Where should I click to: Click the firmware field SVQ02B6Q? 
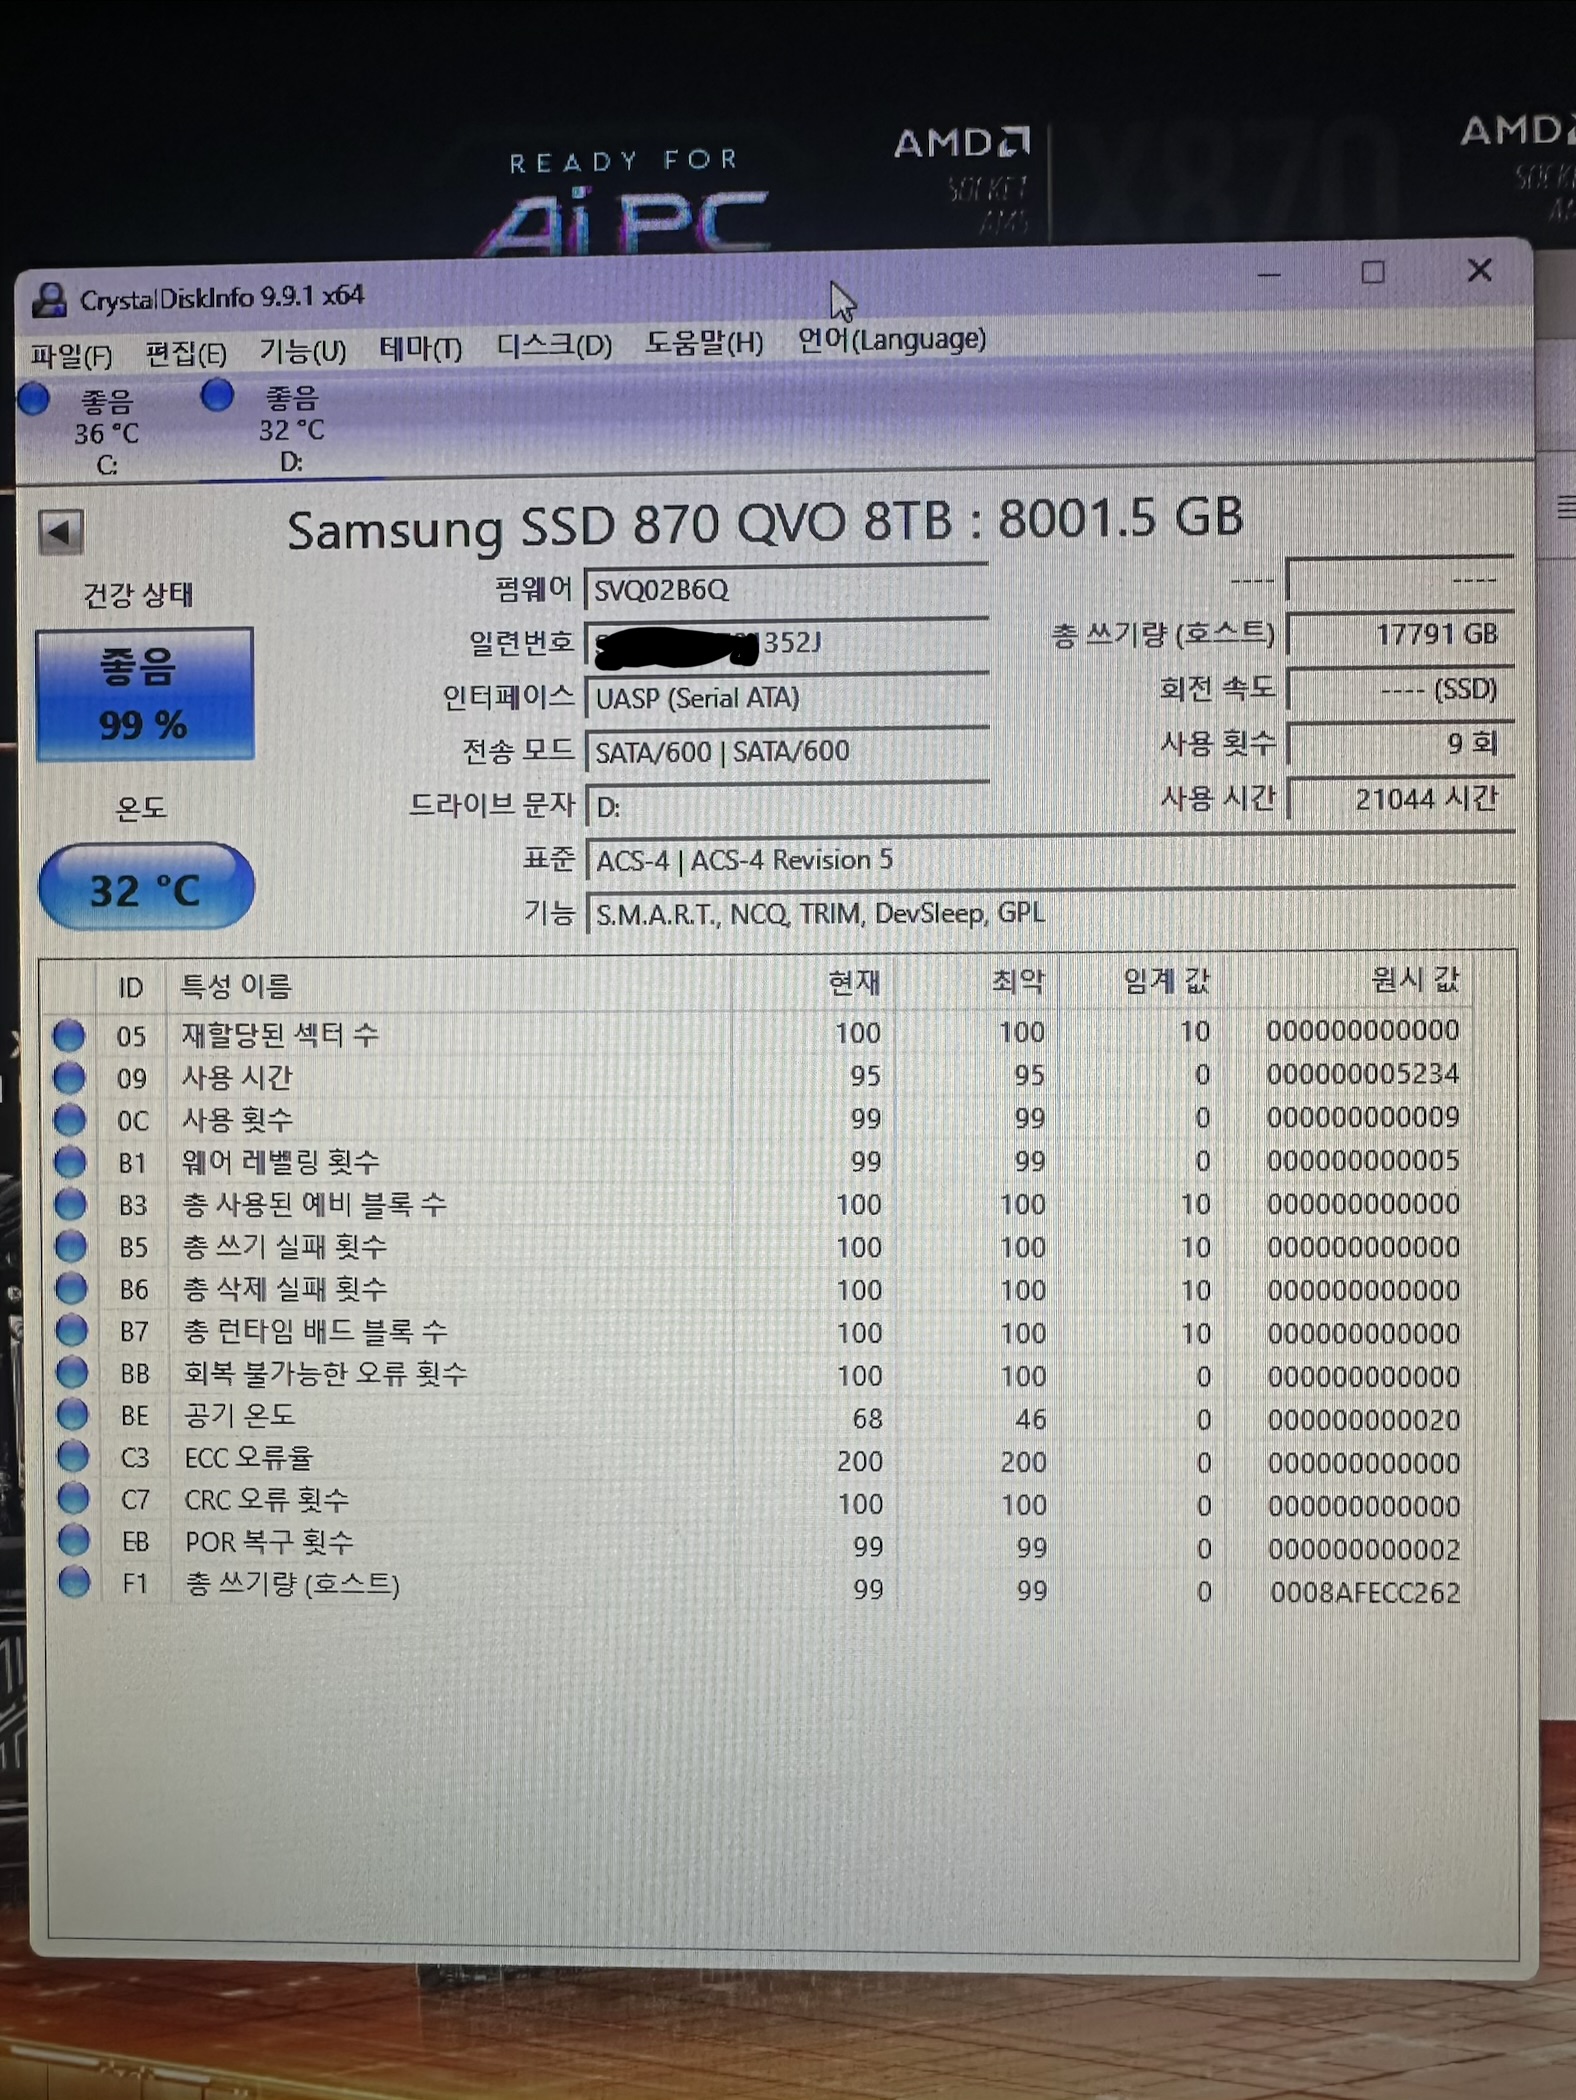[787, 589]
